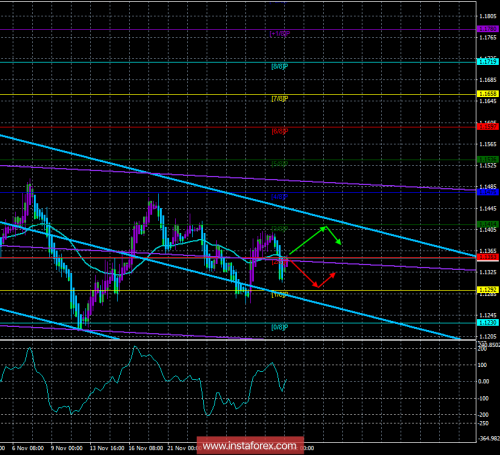Click the 1.1765 price axis value

tap(488, 38)
